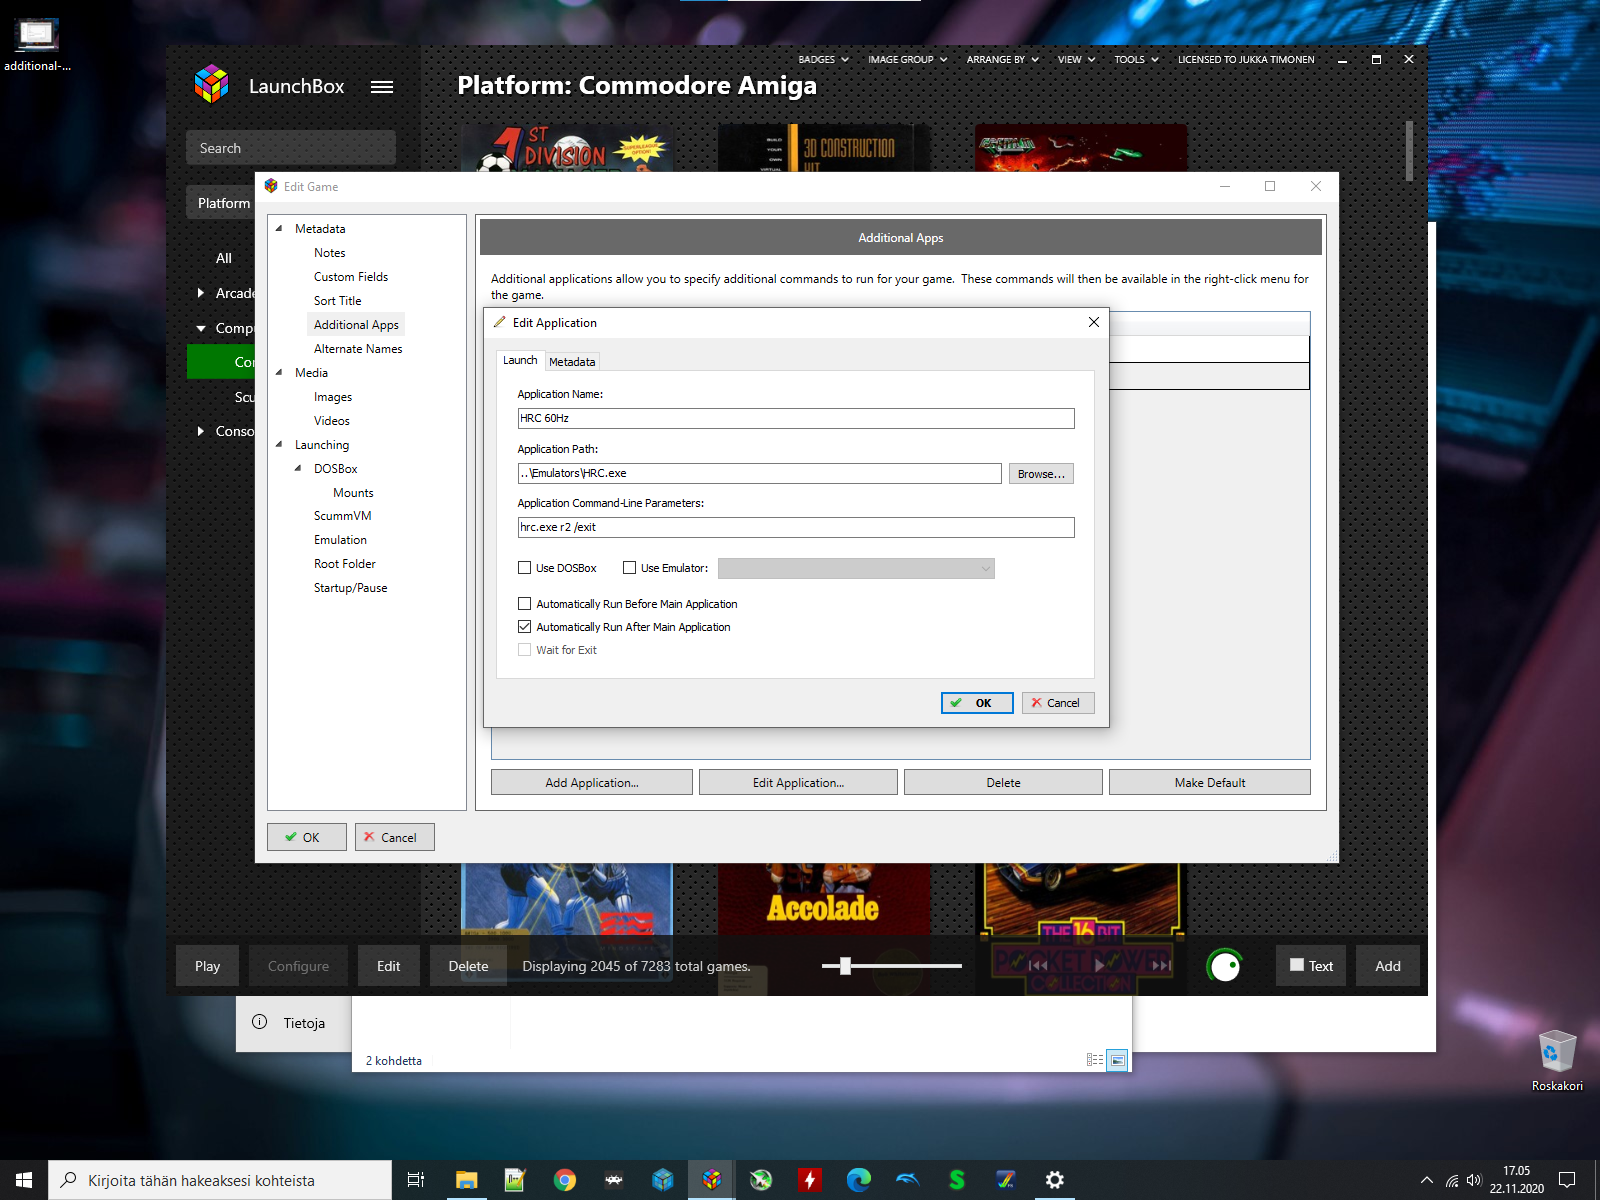The width and height of the screenshot is (1600, 1200).
Task: Open the red lightning app in the taskbar
Action: 810,1180
